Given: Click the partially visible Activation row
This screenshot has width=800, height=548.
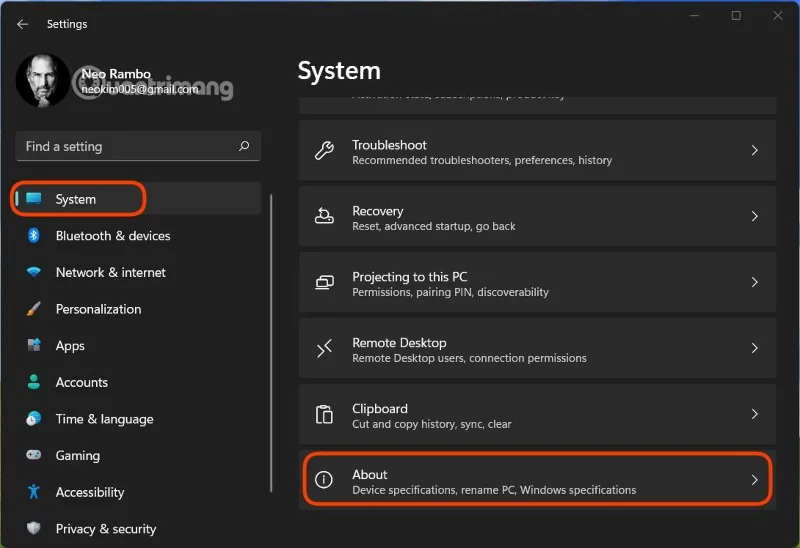Looking at the screenshot, I should point(537,105).
